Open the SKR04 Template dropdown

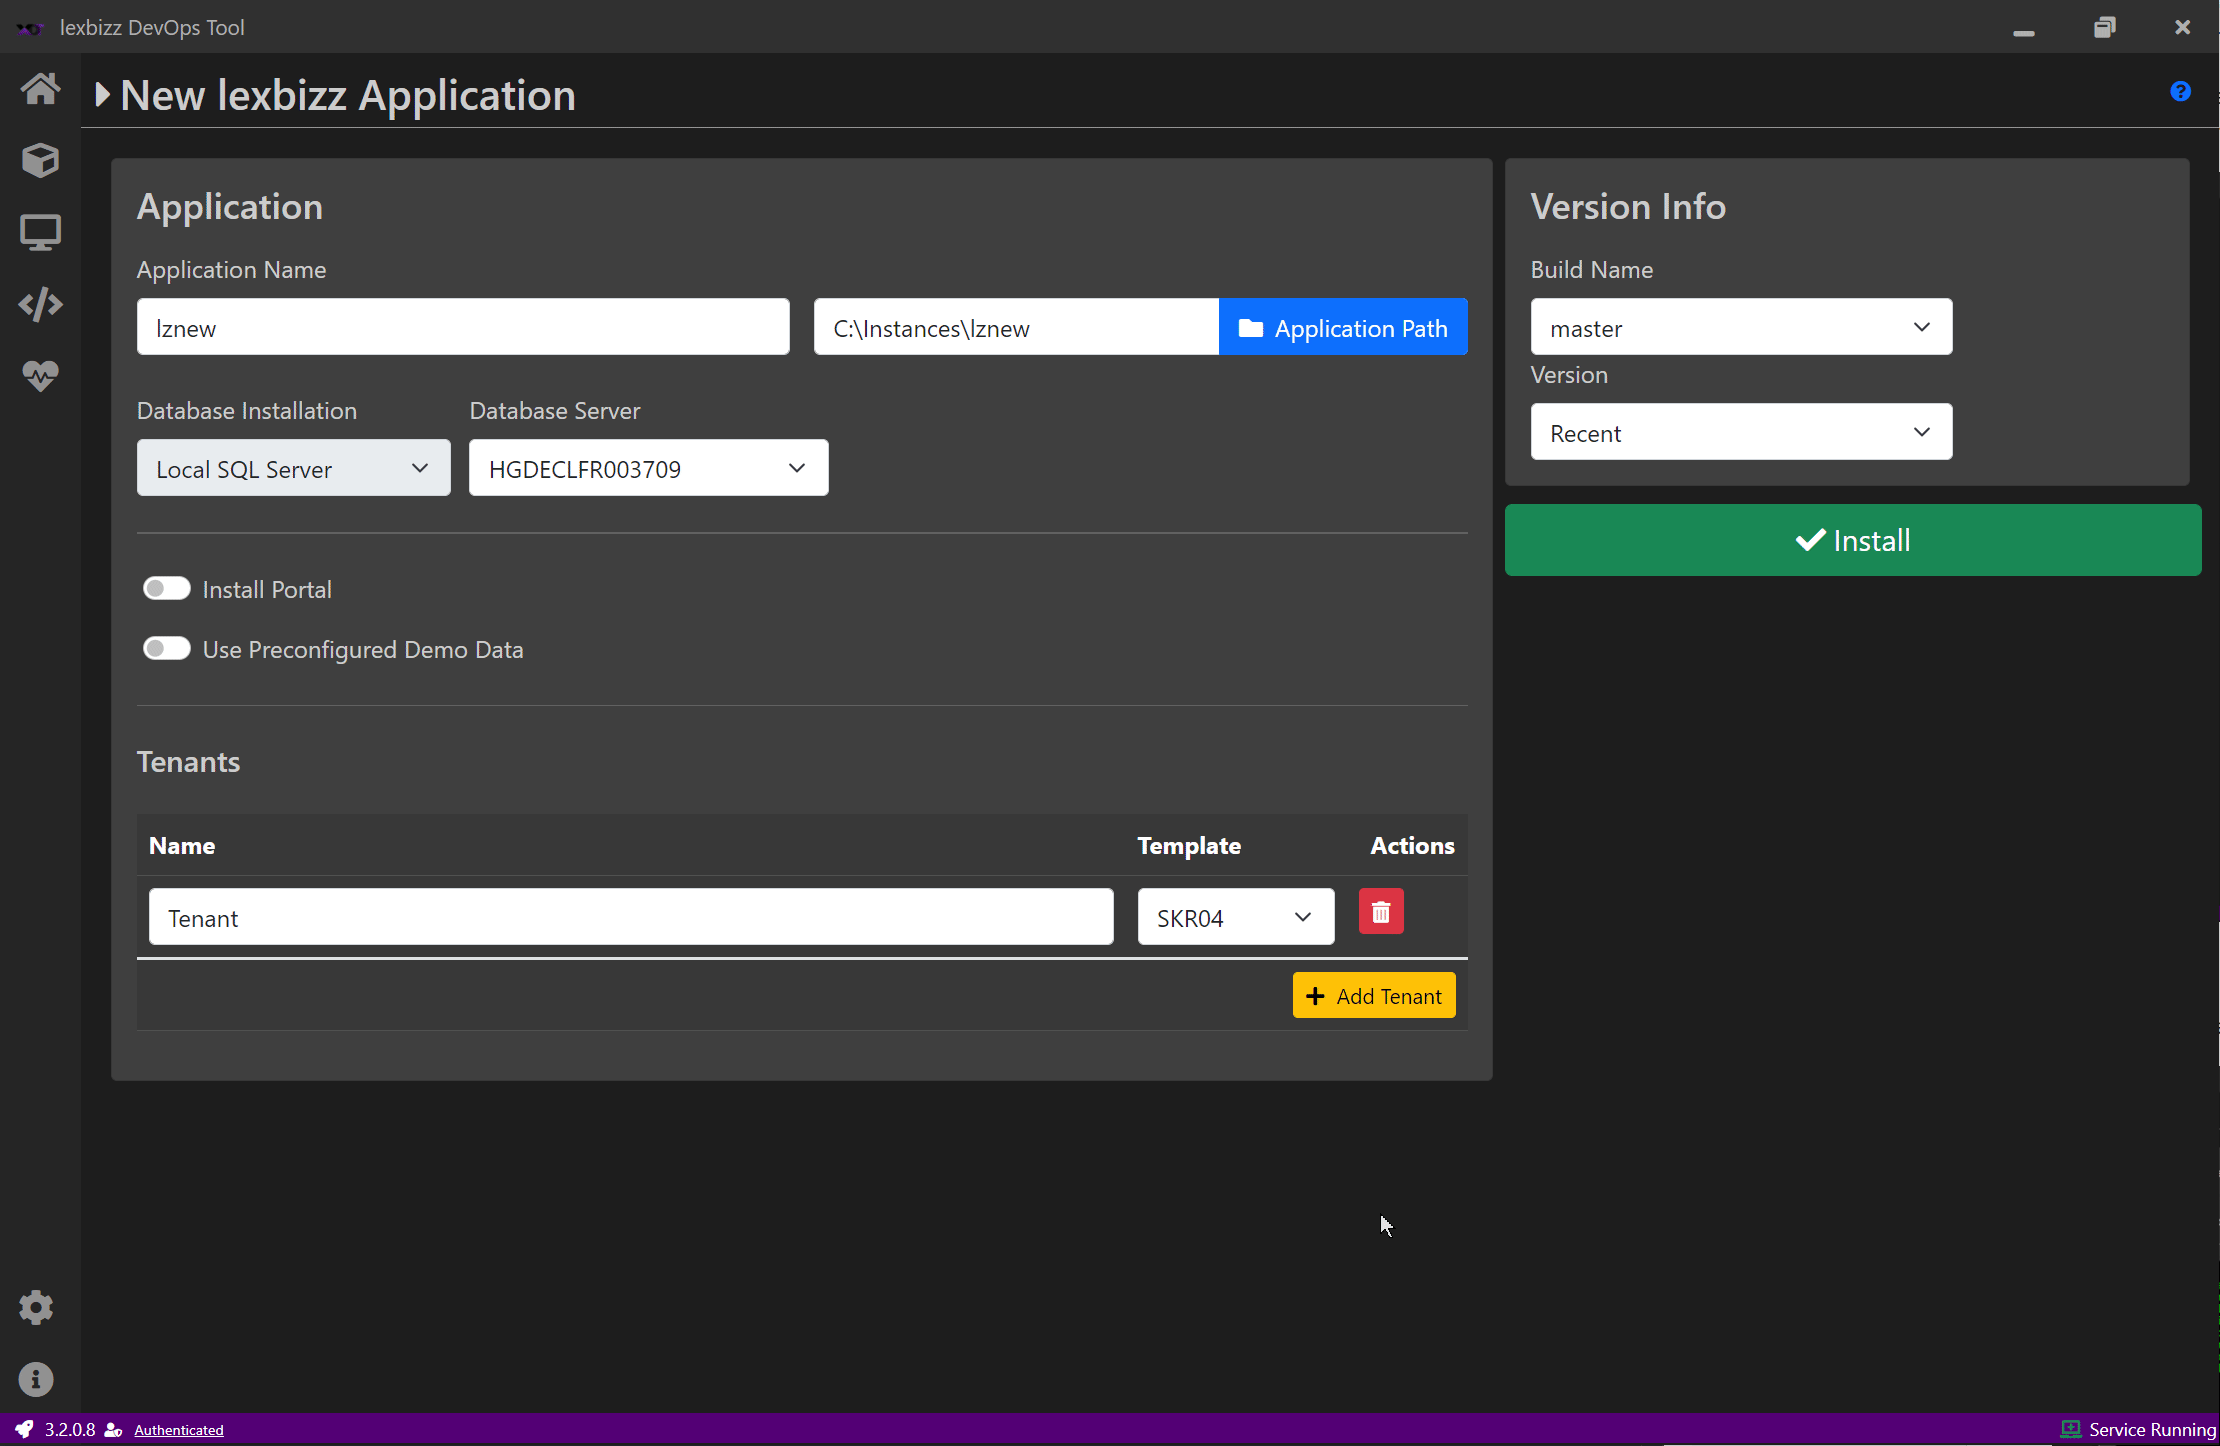[x=1235, y=917]
